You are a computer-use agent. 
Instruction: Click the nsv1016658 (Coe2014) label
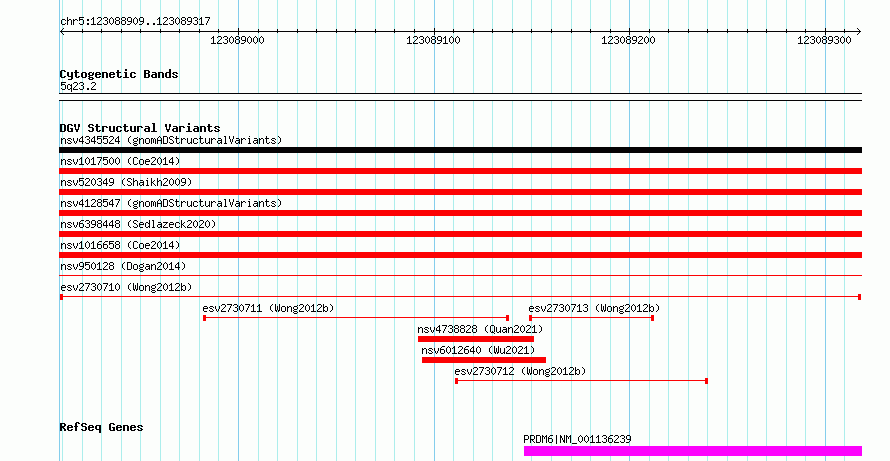[120, 245]
